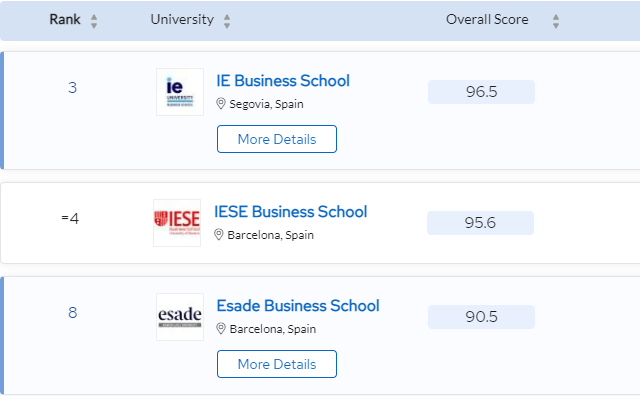
Task: Click the IESE Business School logo
Action: click(177, 223)
